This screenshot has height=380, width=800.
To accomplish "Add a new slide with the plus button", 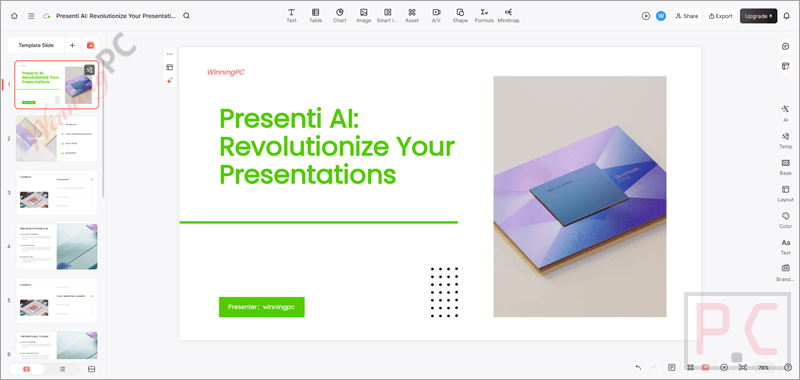I will (72, 45).
